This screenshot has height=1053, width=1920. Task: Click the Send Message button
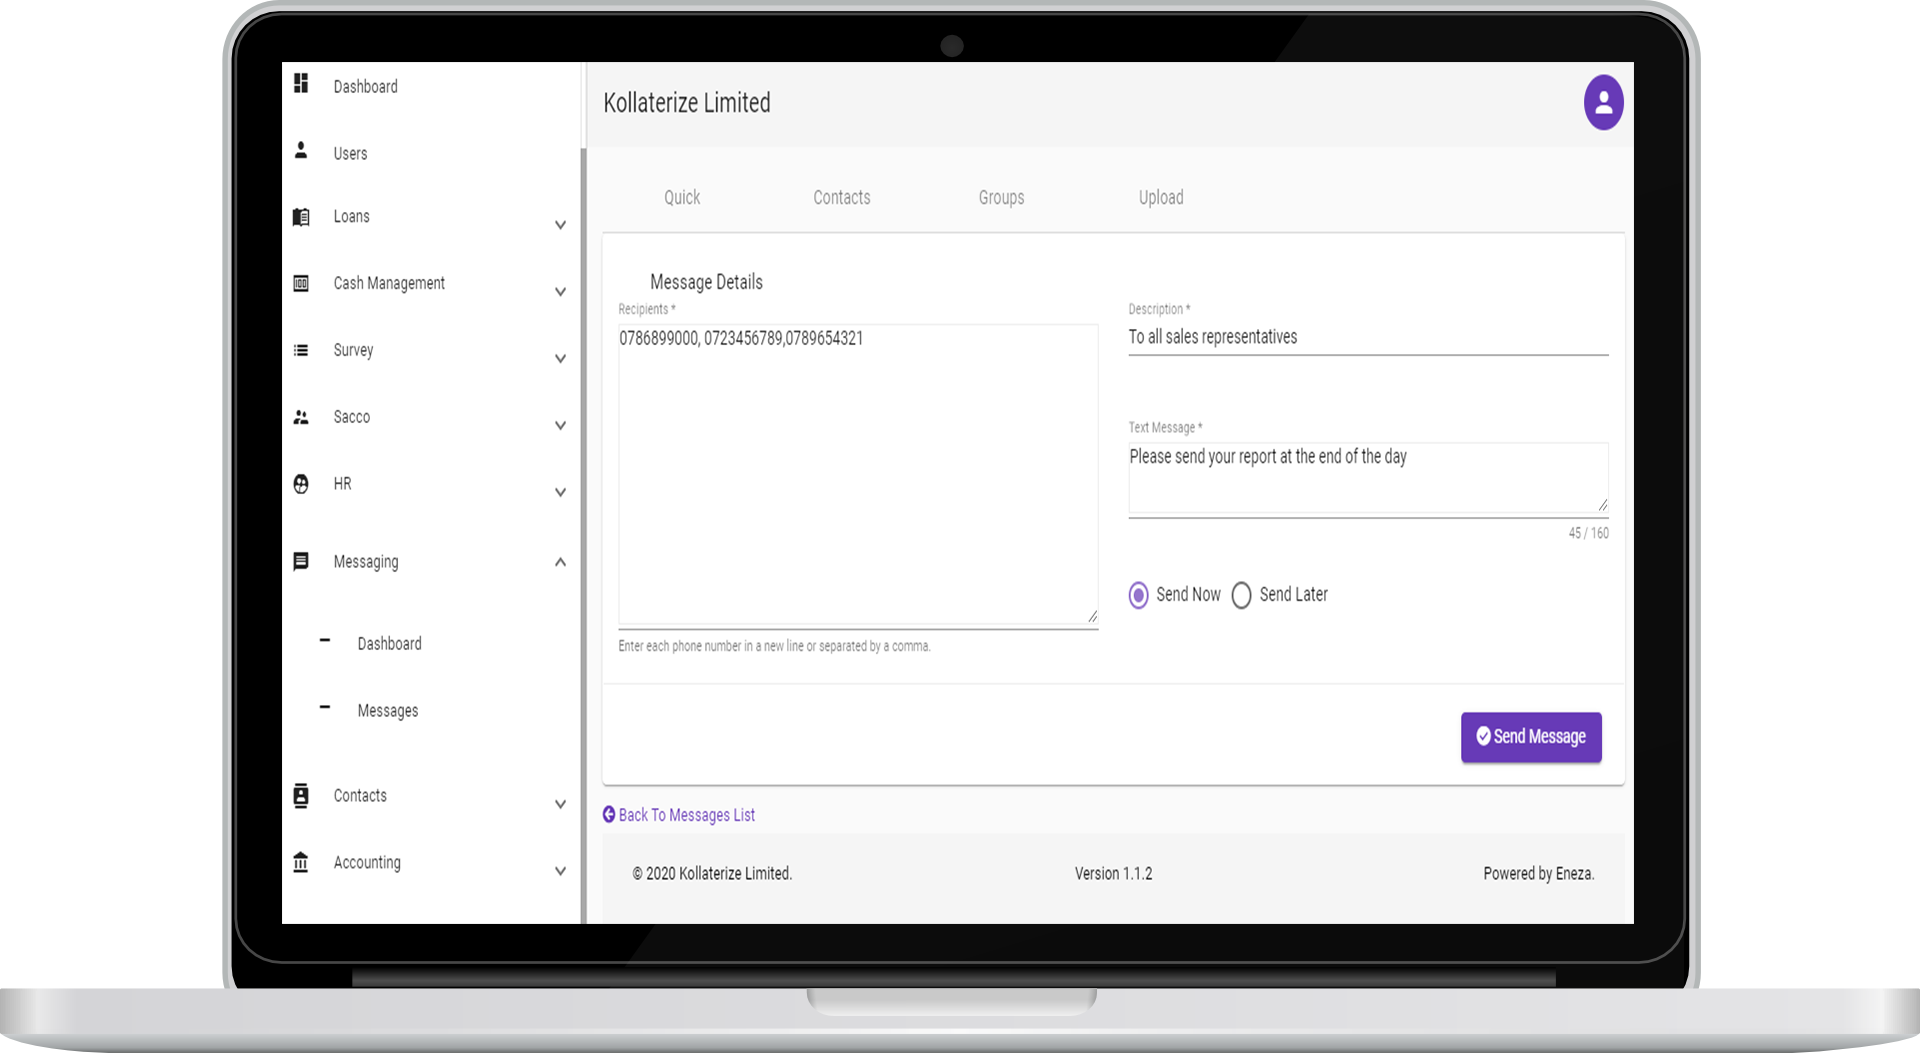point(1531,737)
